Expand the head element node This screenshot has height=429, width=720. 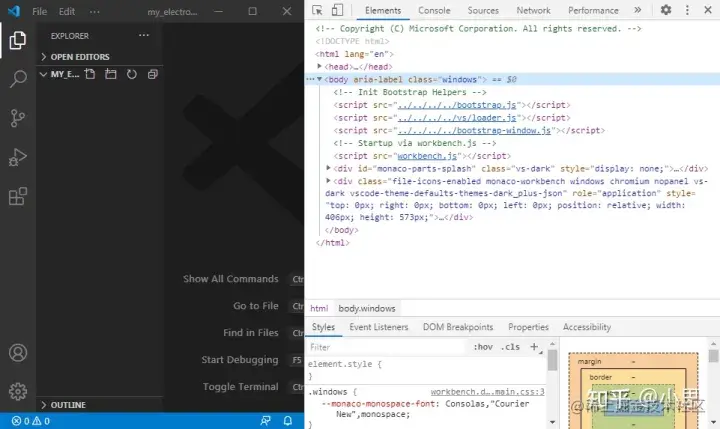pyautogui.click(x=319, y=66)
